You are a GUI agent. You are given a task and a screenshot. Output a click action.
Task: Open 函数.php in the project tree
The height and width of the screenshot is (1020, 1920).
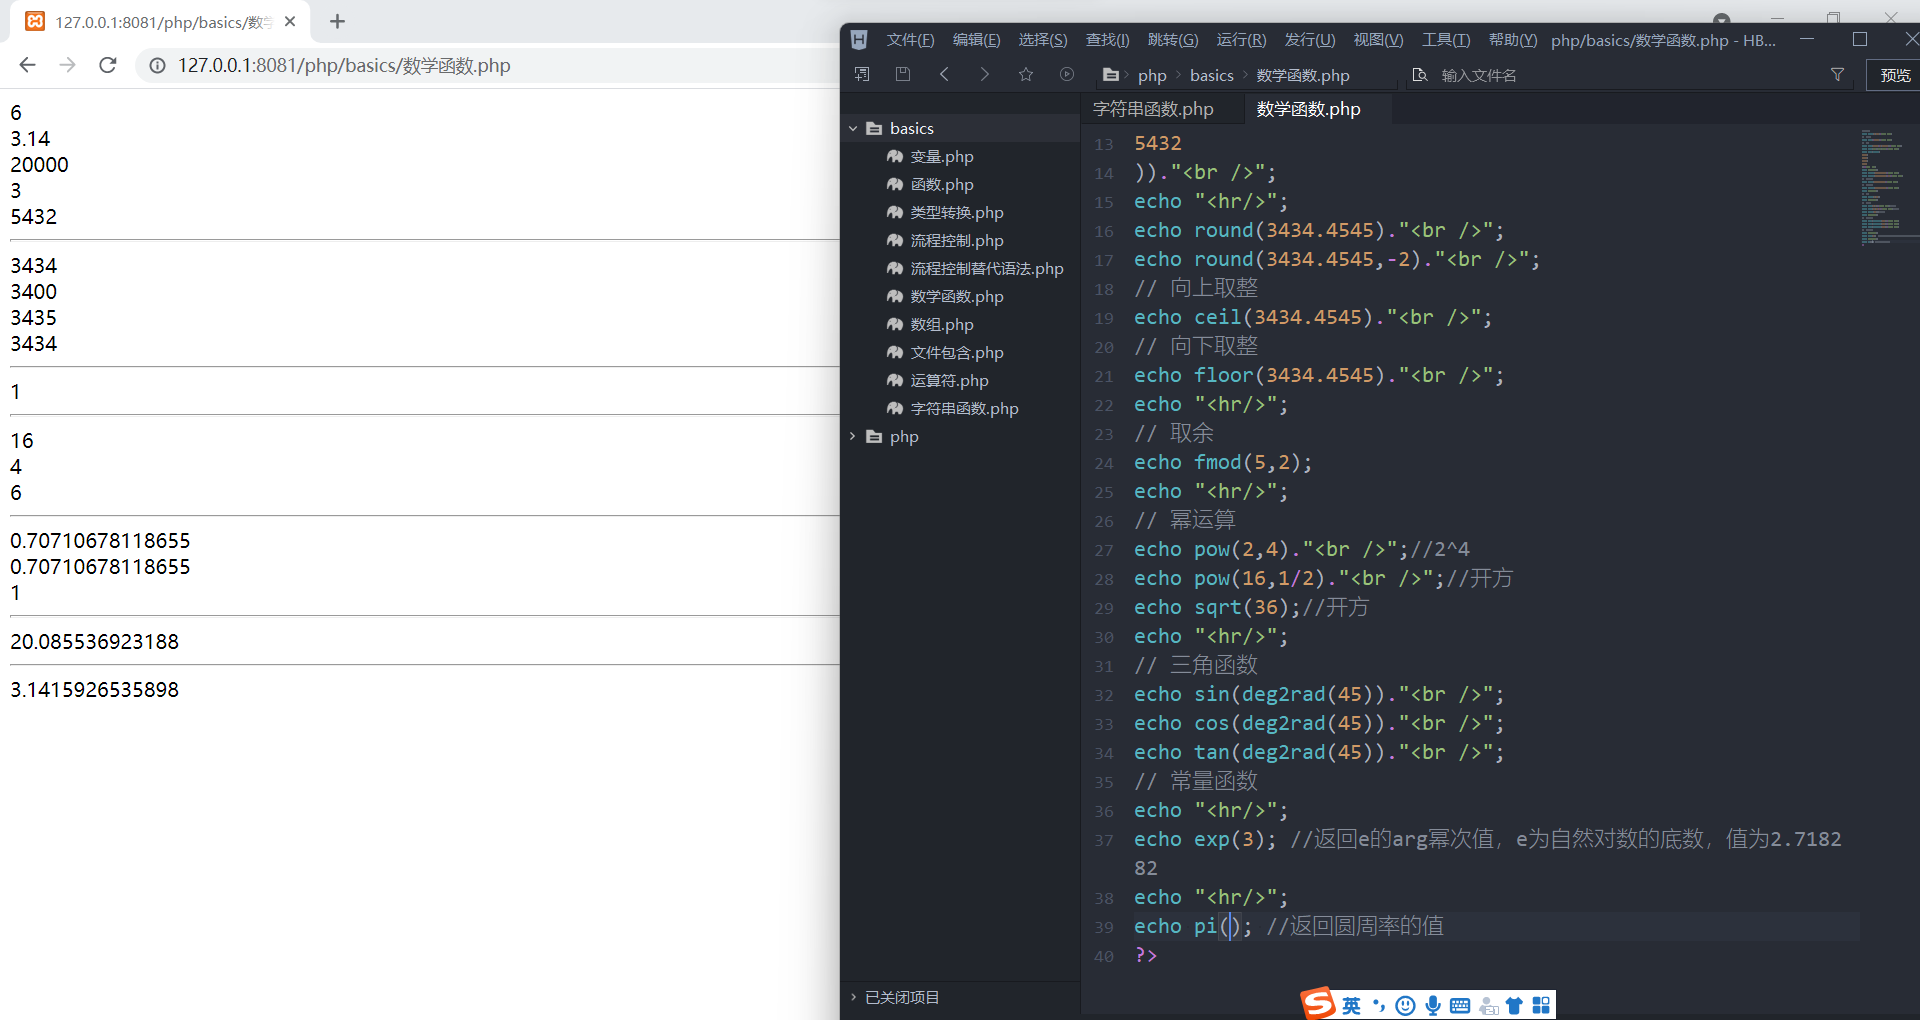pos(941,184)
